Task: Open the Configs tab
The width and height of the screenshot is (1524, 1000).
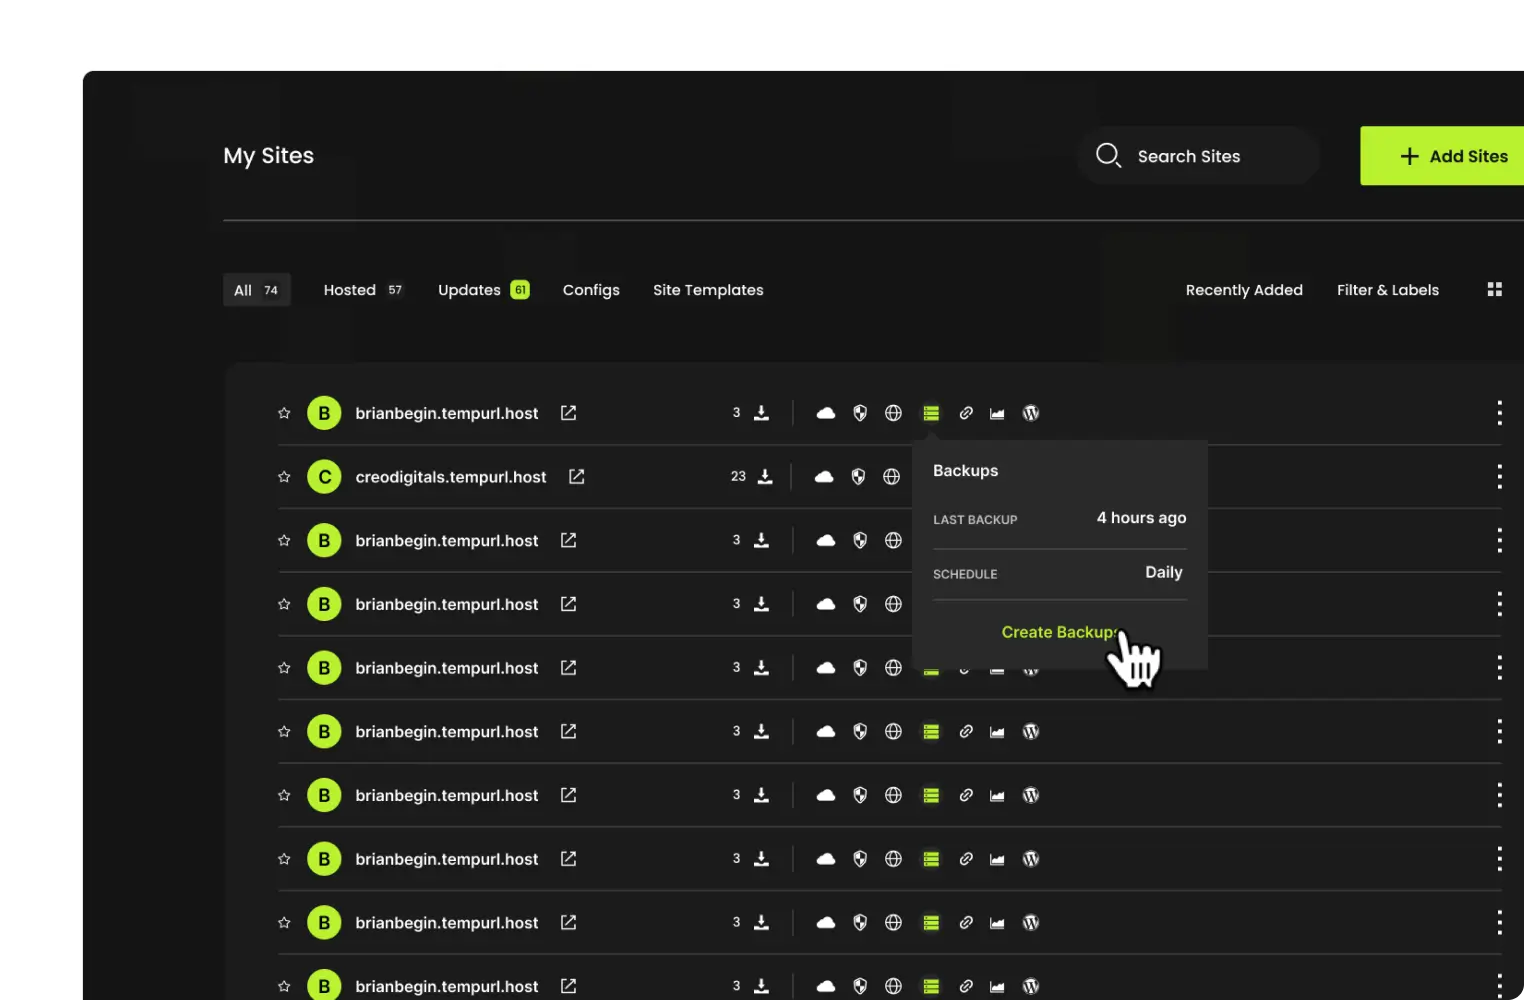Action: (x=591, y=290)
